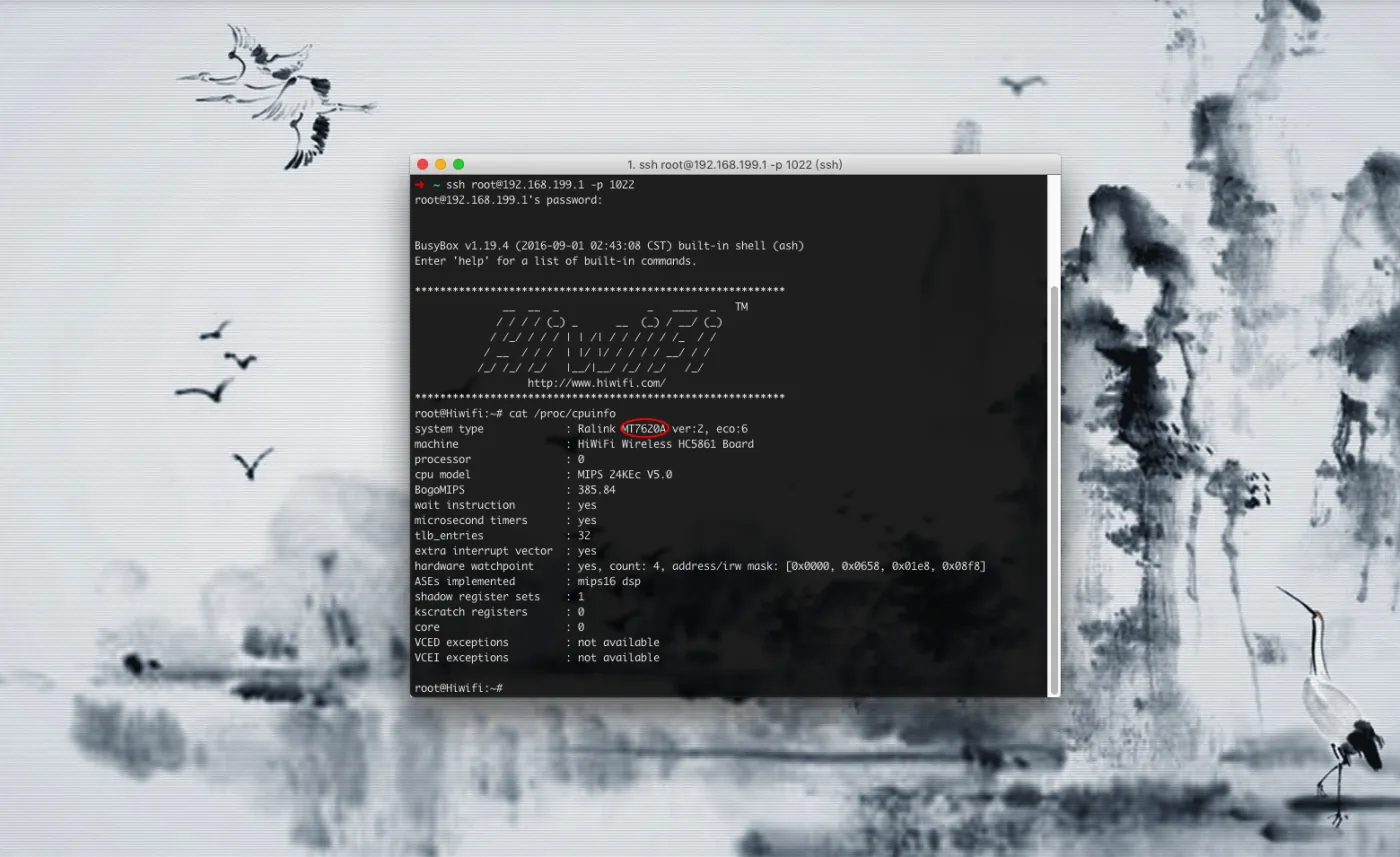Click the 'MIPS 24KEc V5.0' cpu model value
This screenshot has width=1400, height=857.
(x=625, y=474)
